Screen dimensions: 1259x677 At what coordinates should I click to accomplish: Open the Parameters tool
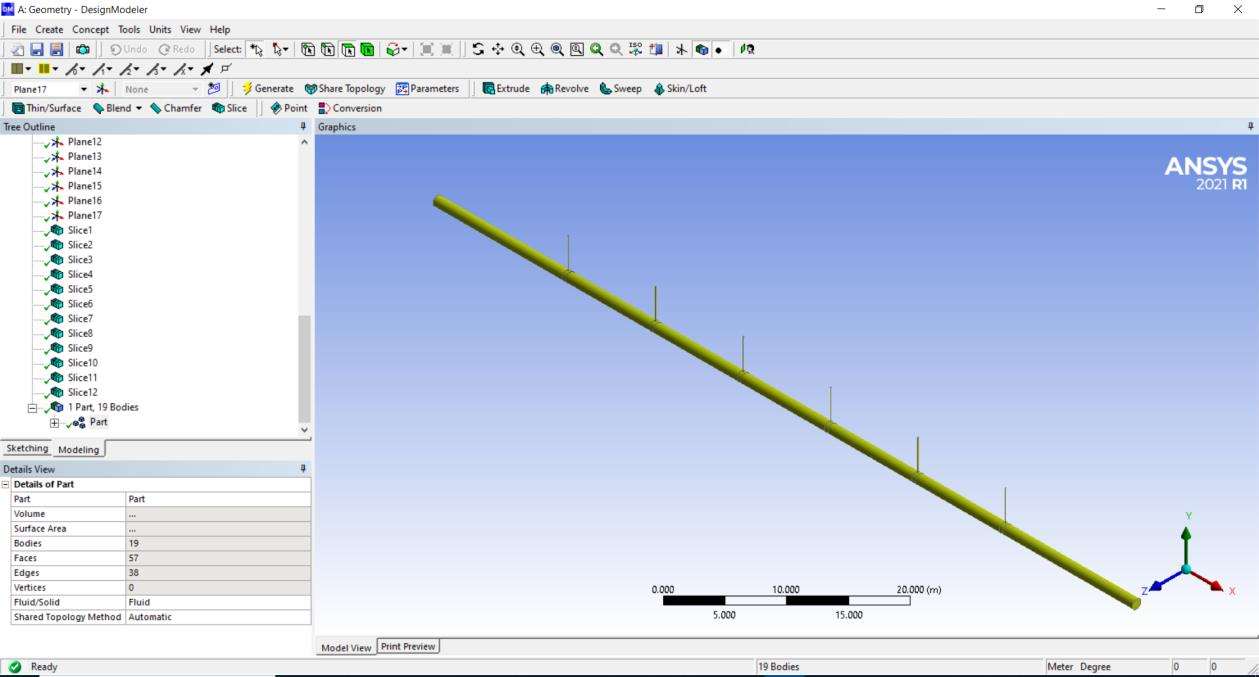pyautogui.click(x=427, y=89)
